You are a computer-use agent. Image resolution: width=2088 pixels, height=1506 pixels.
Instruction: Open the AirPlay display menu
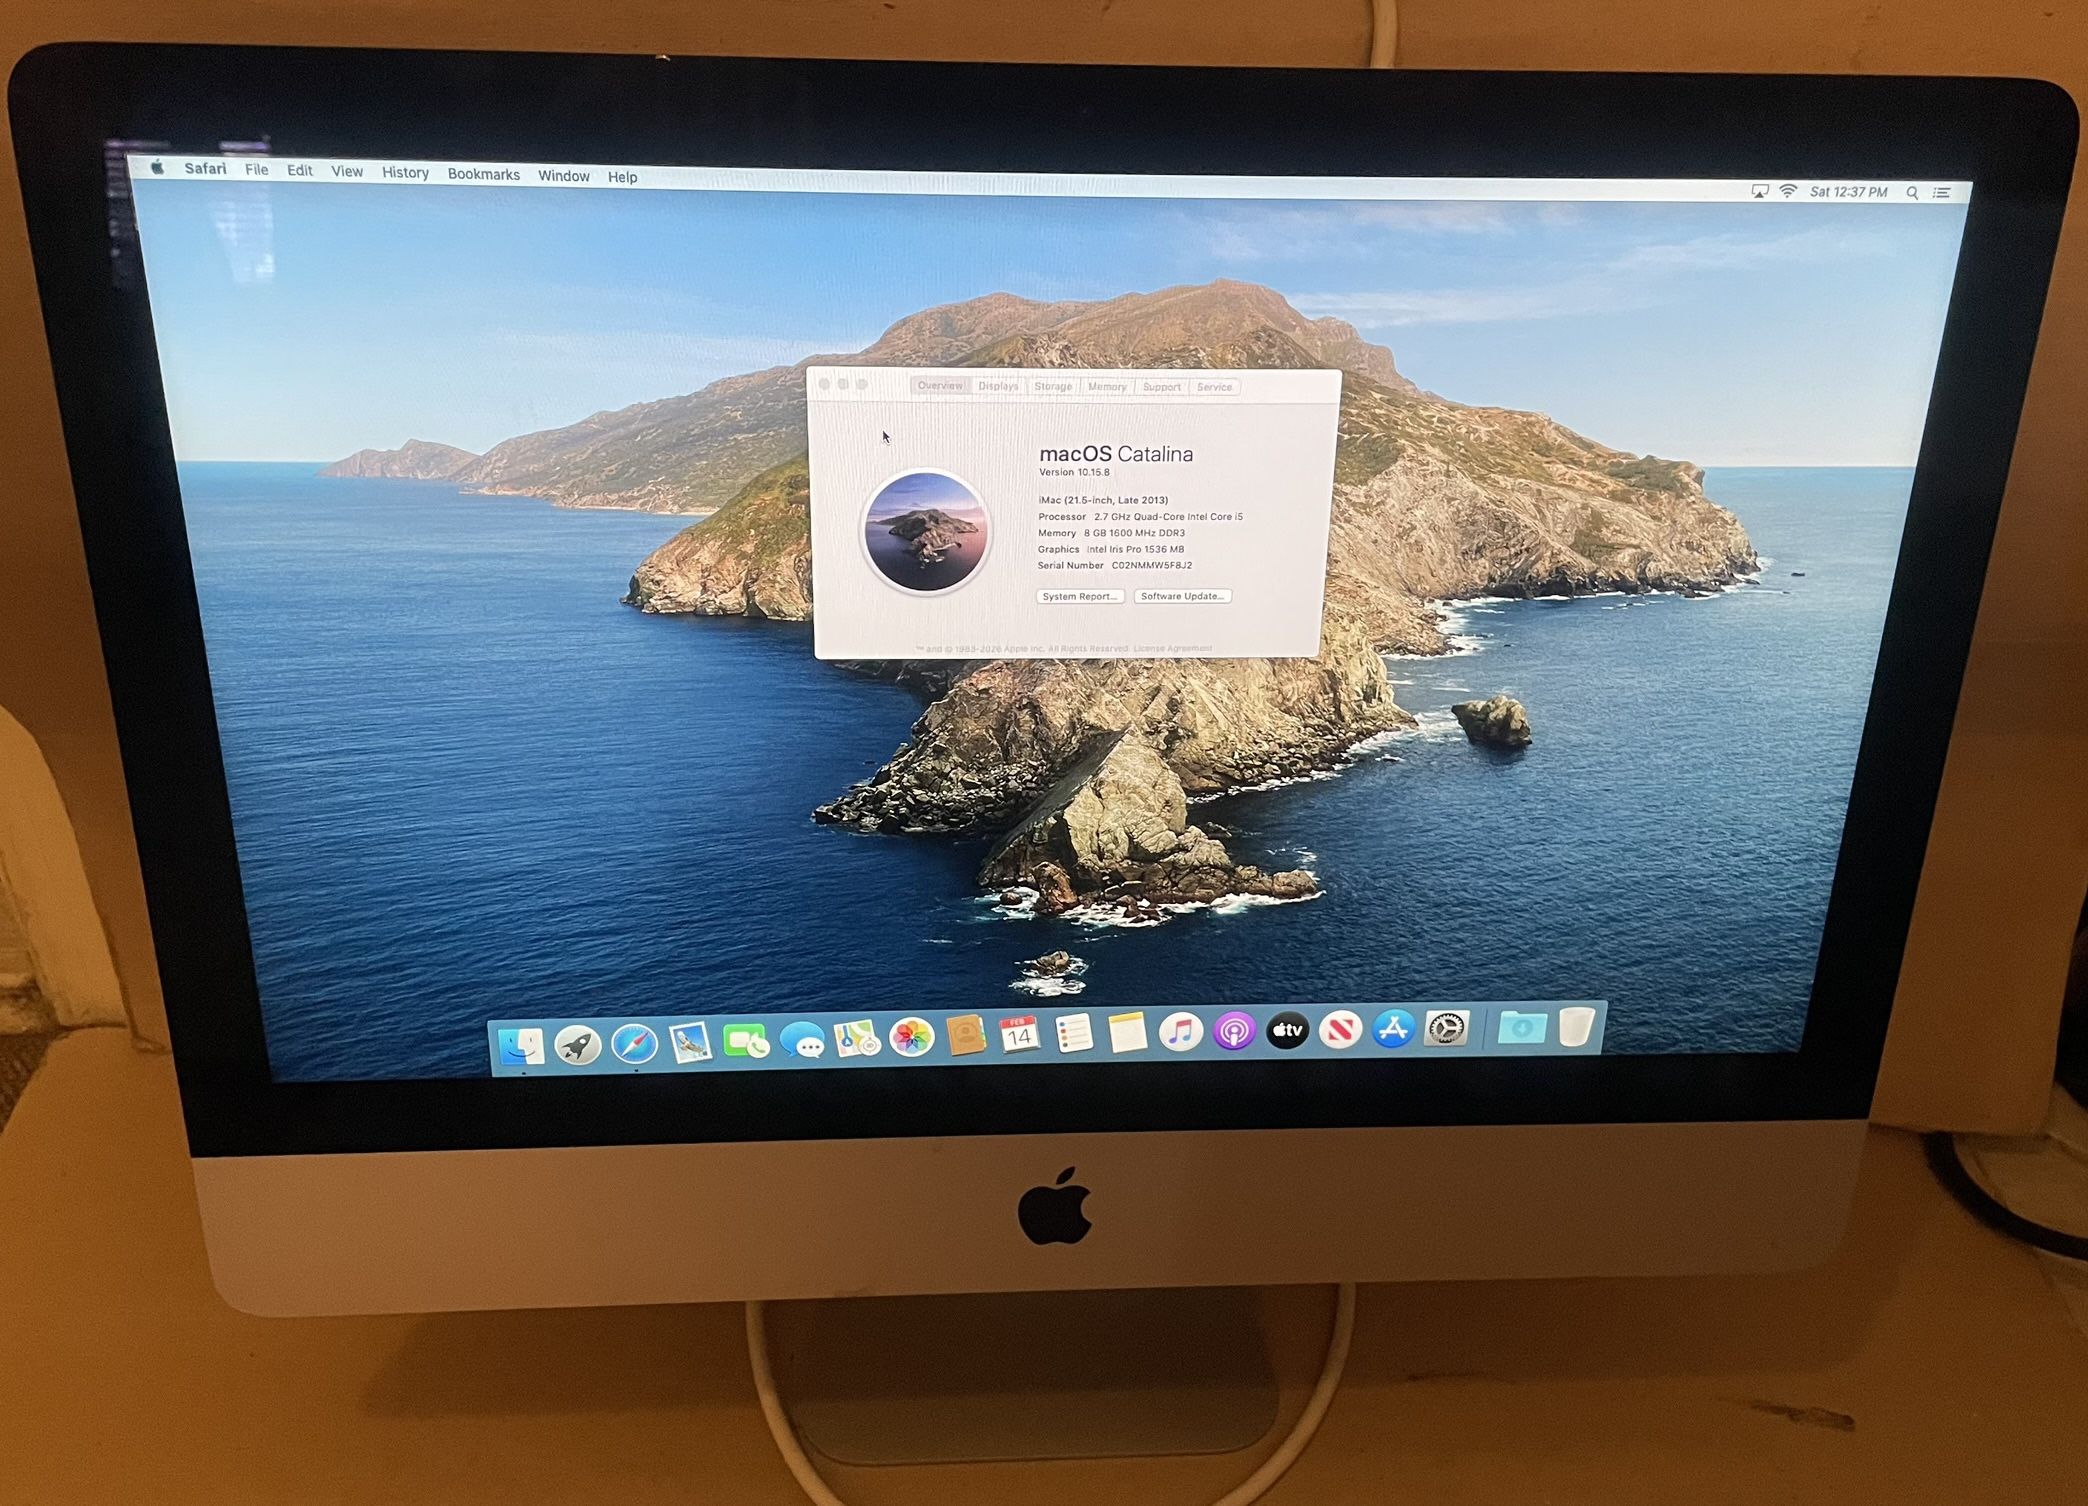click(x=1760, y=191)
